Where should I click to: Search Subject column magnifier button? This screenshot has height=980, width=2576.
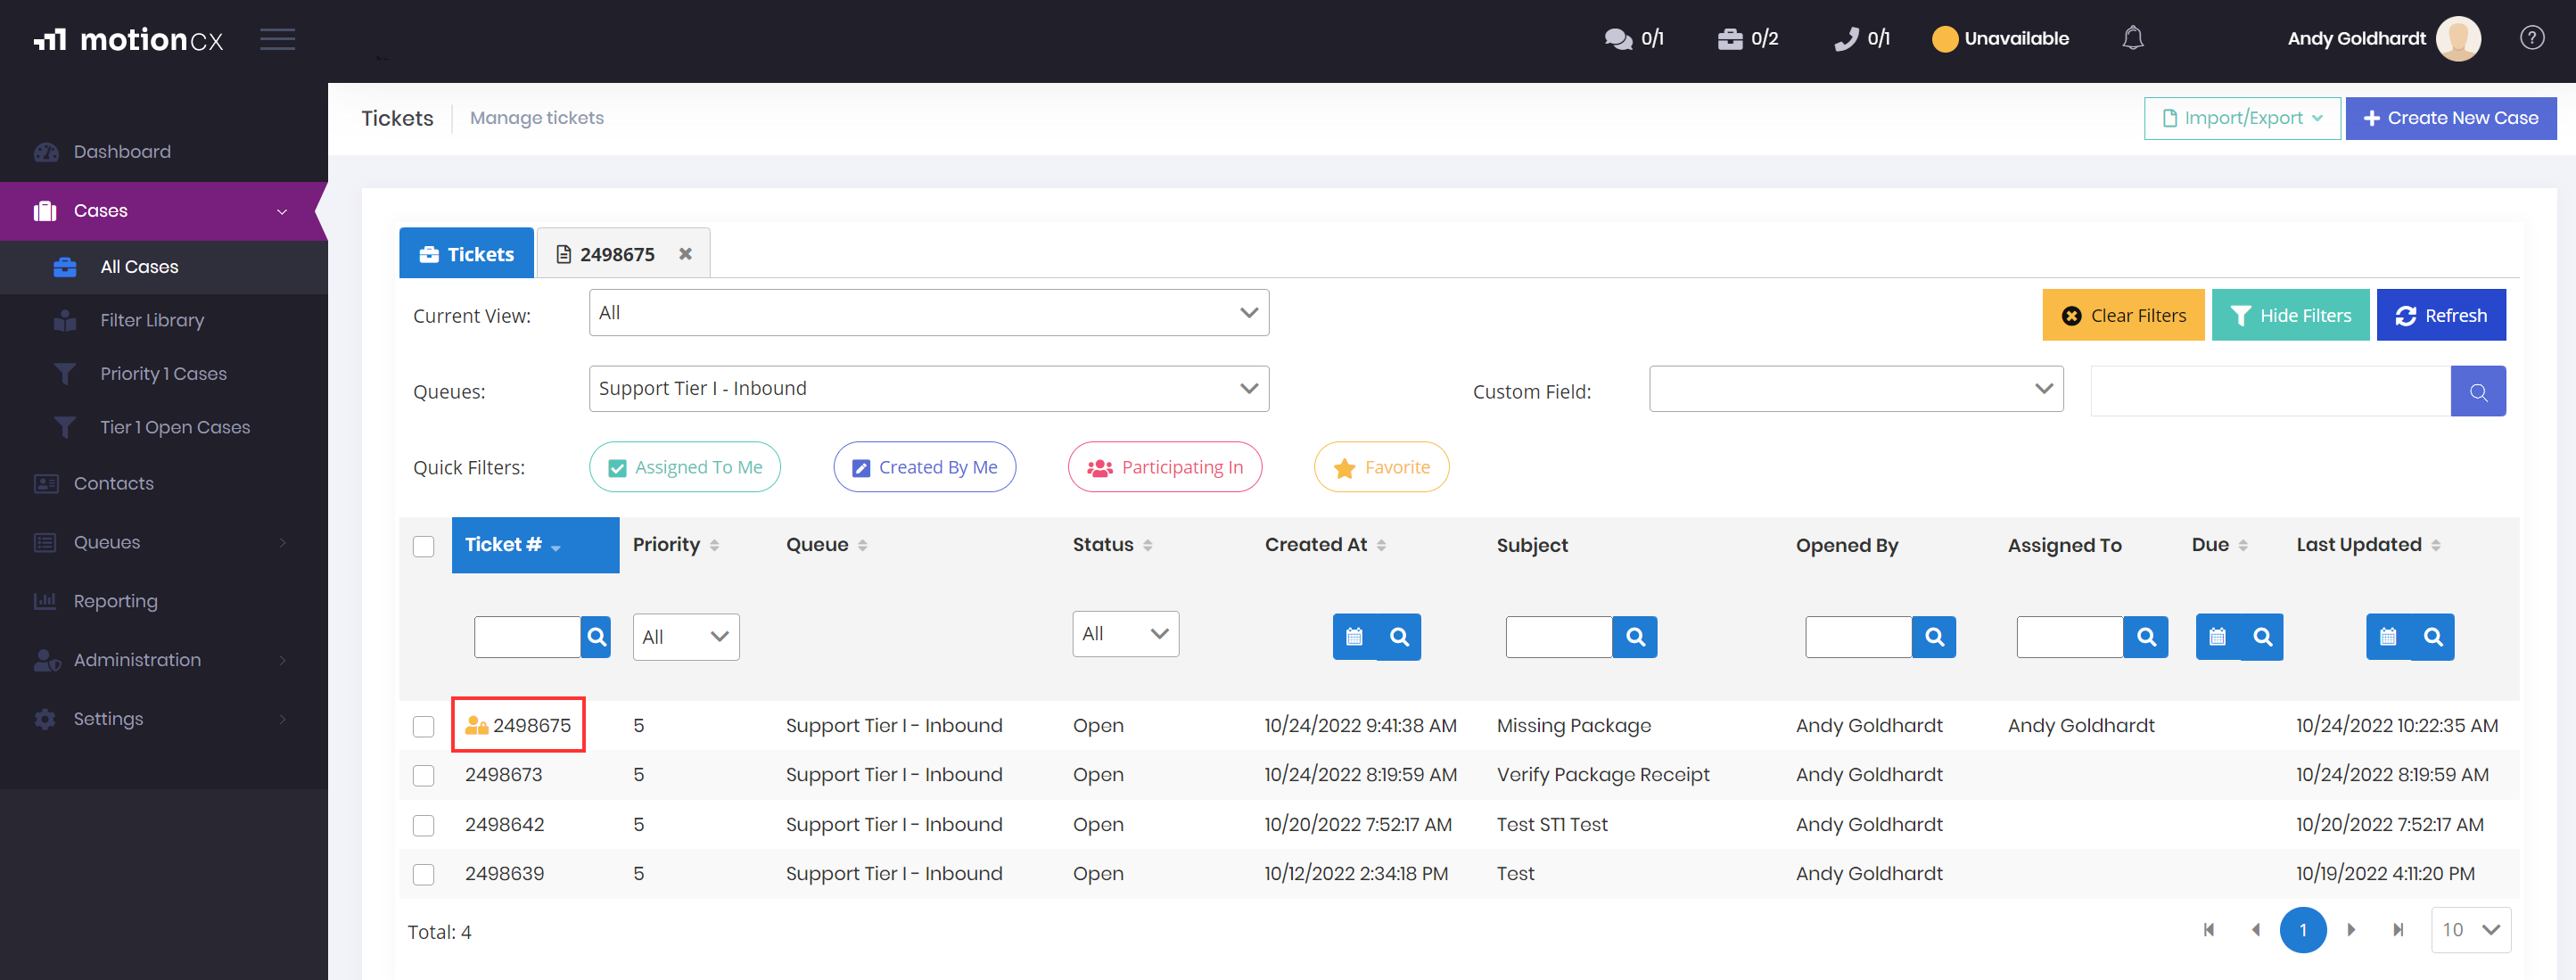click(x=1635, y=637)
